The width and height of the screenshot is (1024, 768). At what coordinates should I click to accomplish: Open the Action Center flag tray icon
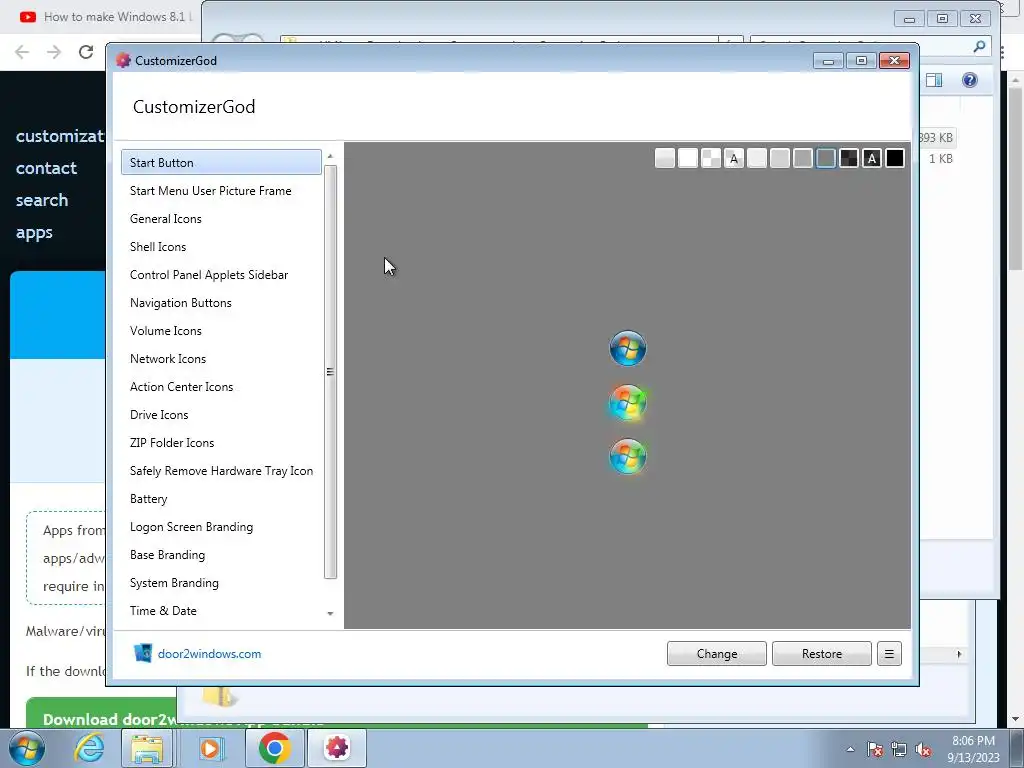(x=875, y=749)
